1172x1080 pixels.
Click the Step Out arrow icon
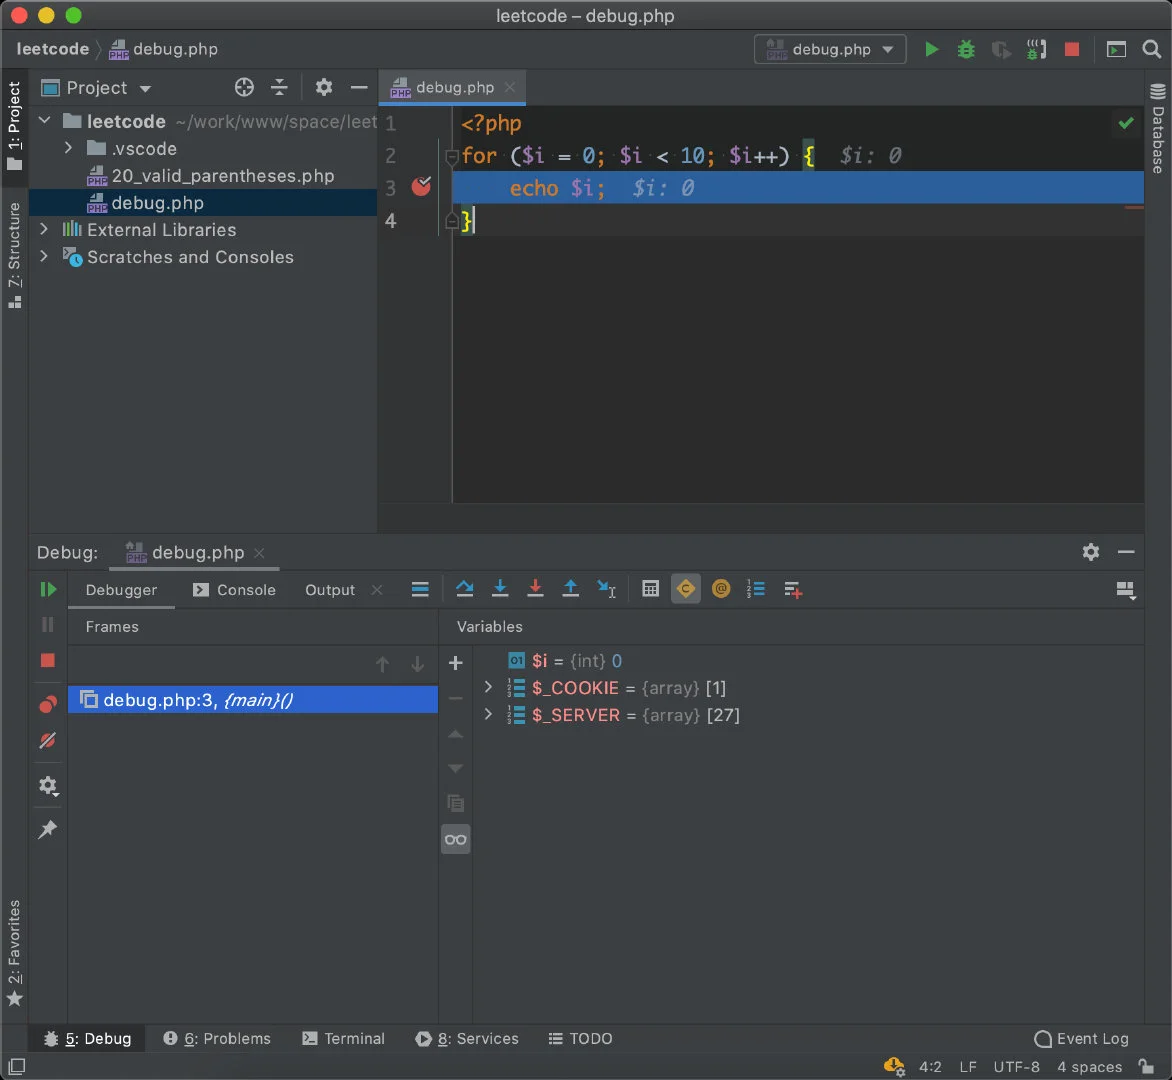(570, 589)
